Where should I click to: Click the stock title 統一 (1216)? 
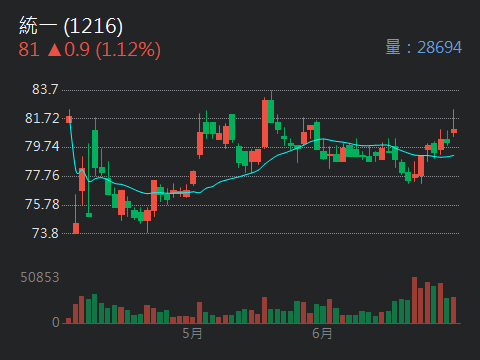(x=71, y=26)
